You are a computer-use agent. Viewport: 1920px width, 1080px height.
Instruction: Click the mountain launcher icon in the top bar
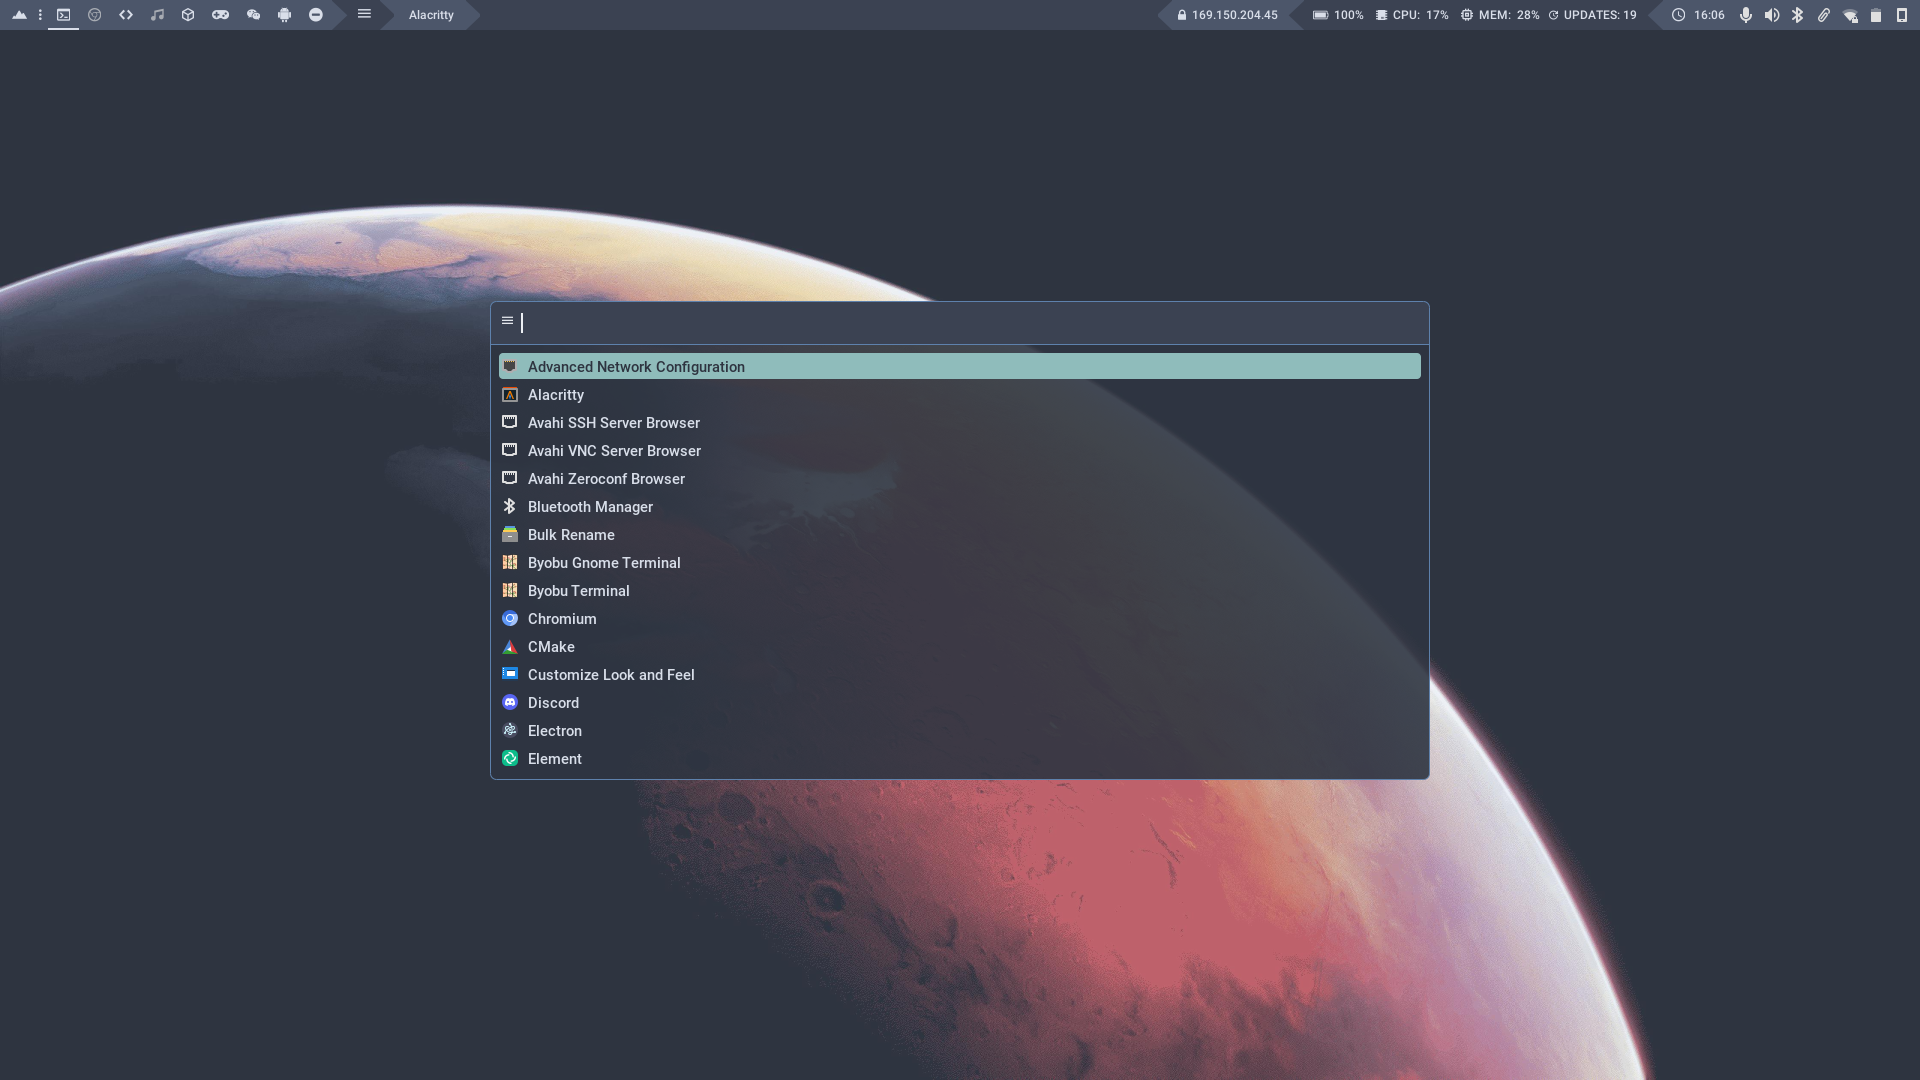tap(19, 15)
